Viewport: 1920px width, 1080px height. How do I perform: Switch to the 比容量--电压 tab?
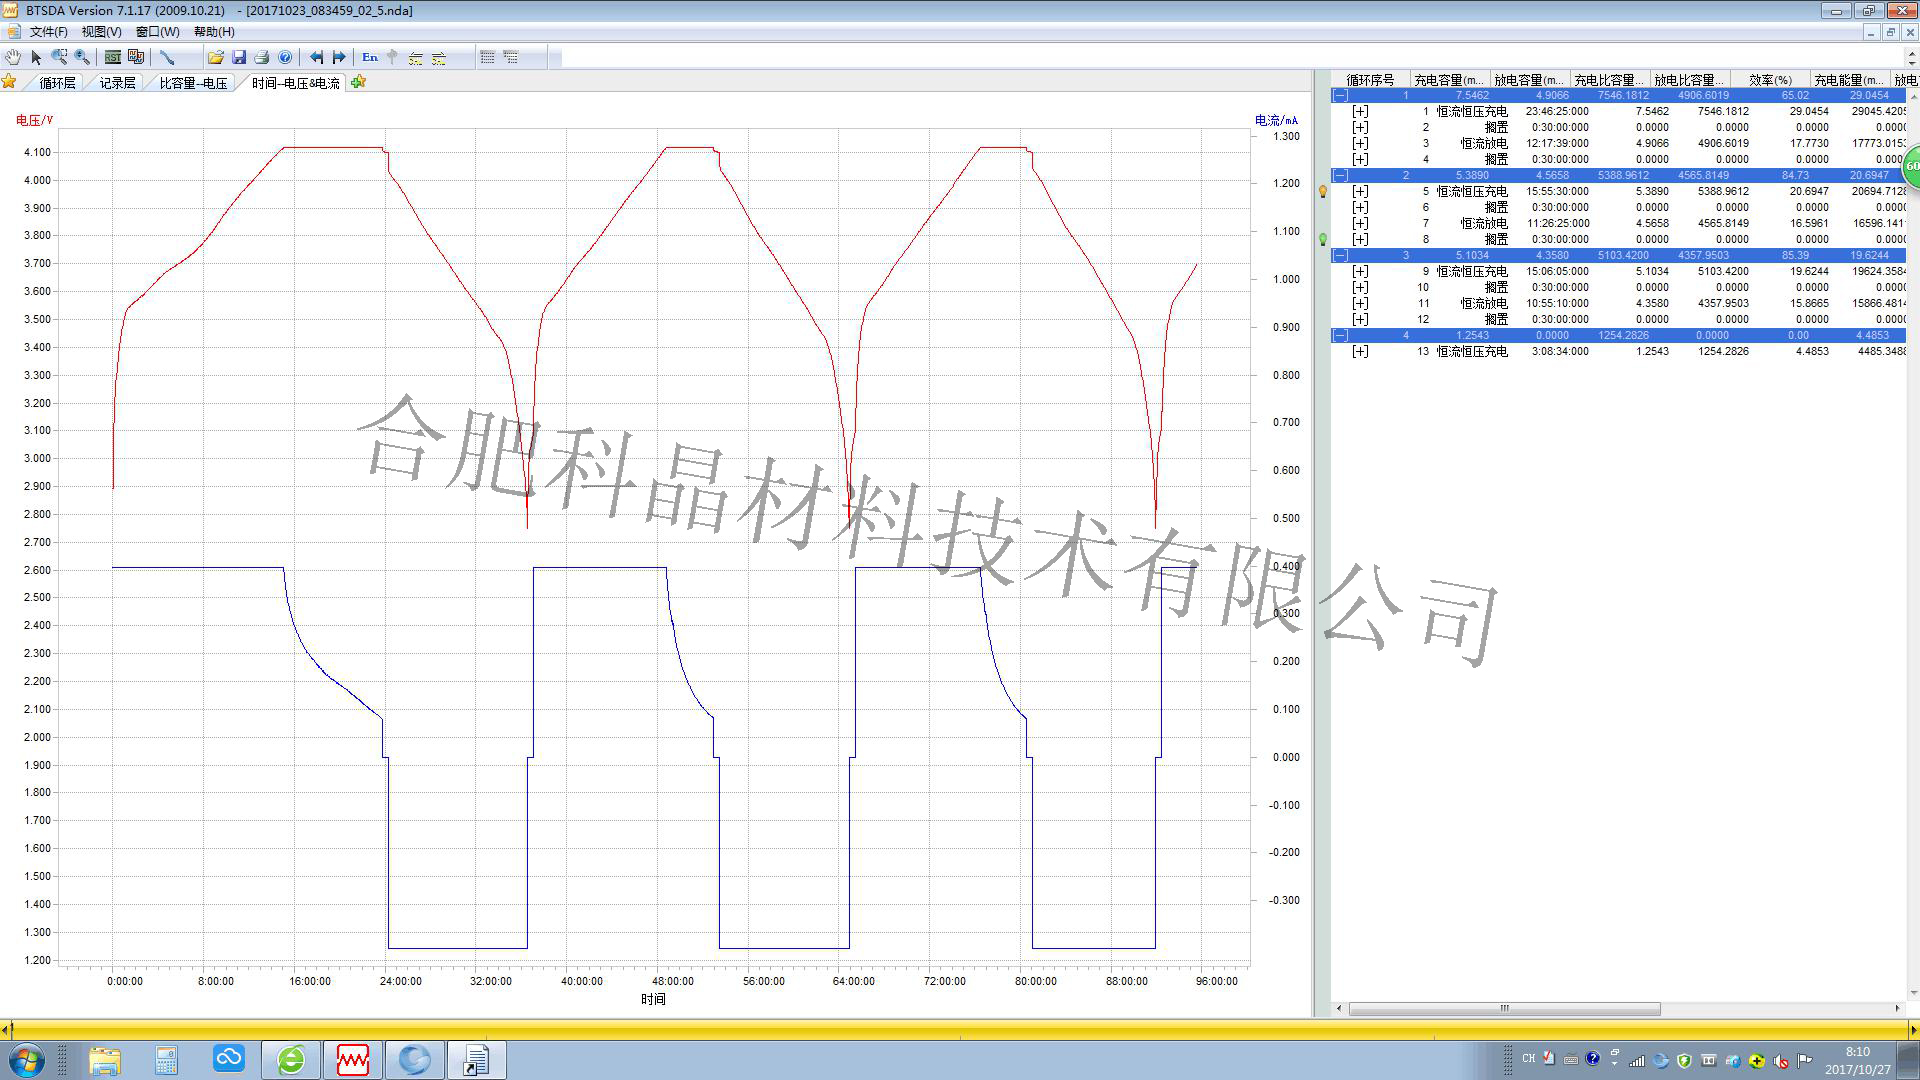[x=193, y=83]
